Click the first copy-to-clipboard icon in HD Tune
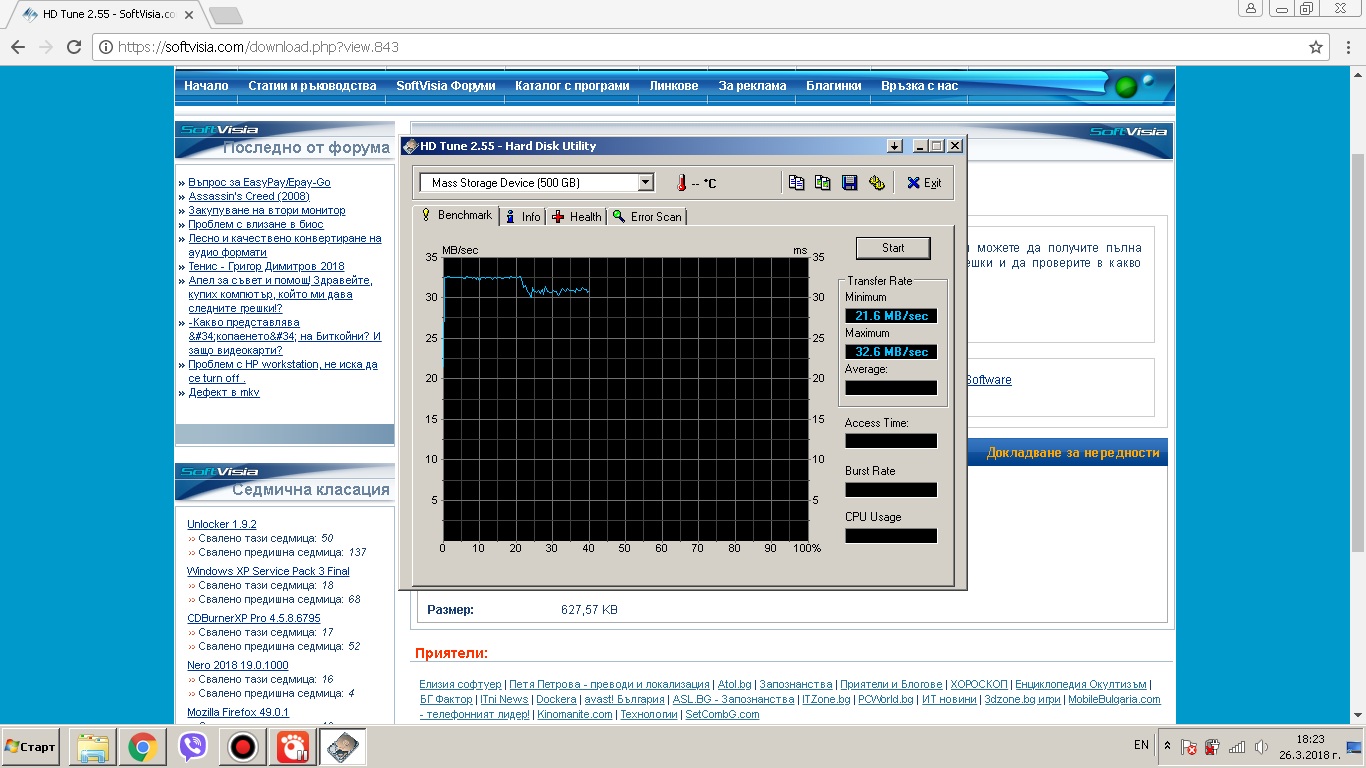This screenshot has width=1366, height=768. pyautogui.click(x=796, y=183)
